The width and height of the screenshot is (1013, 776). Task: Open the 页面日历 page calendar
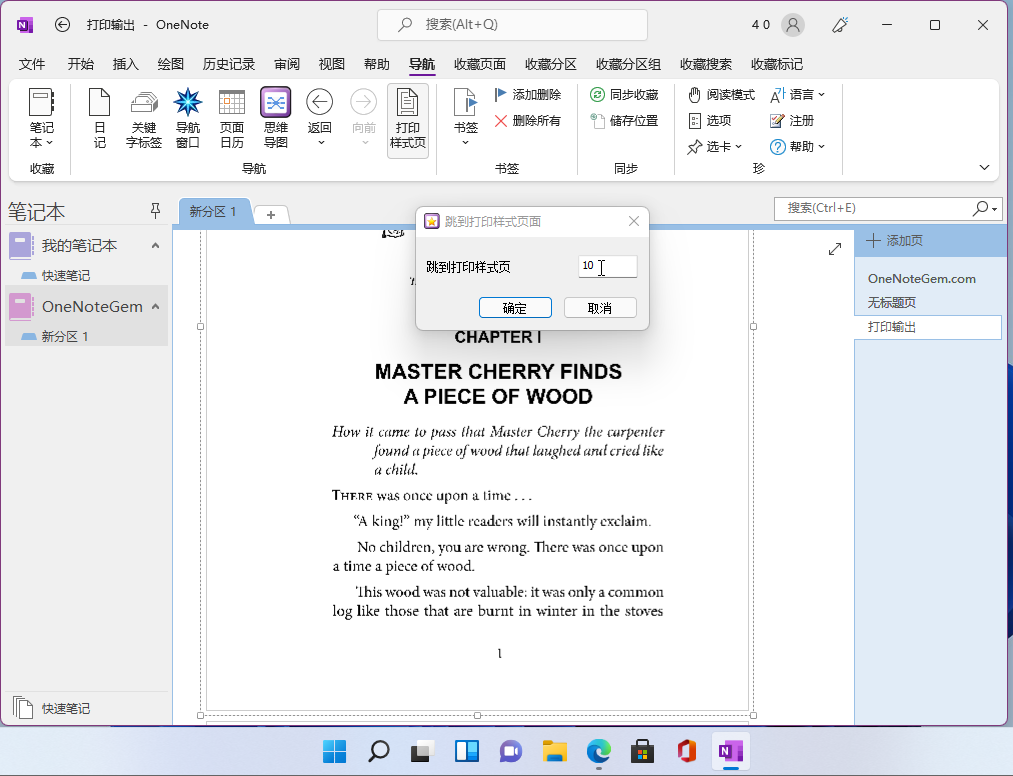232,120
